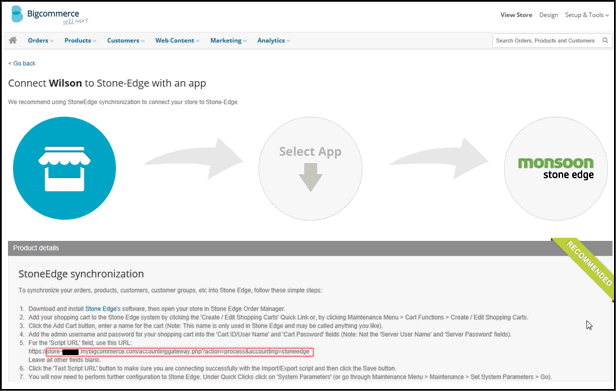Follow the Stone Edge software link

coord(101,309)
